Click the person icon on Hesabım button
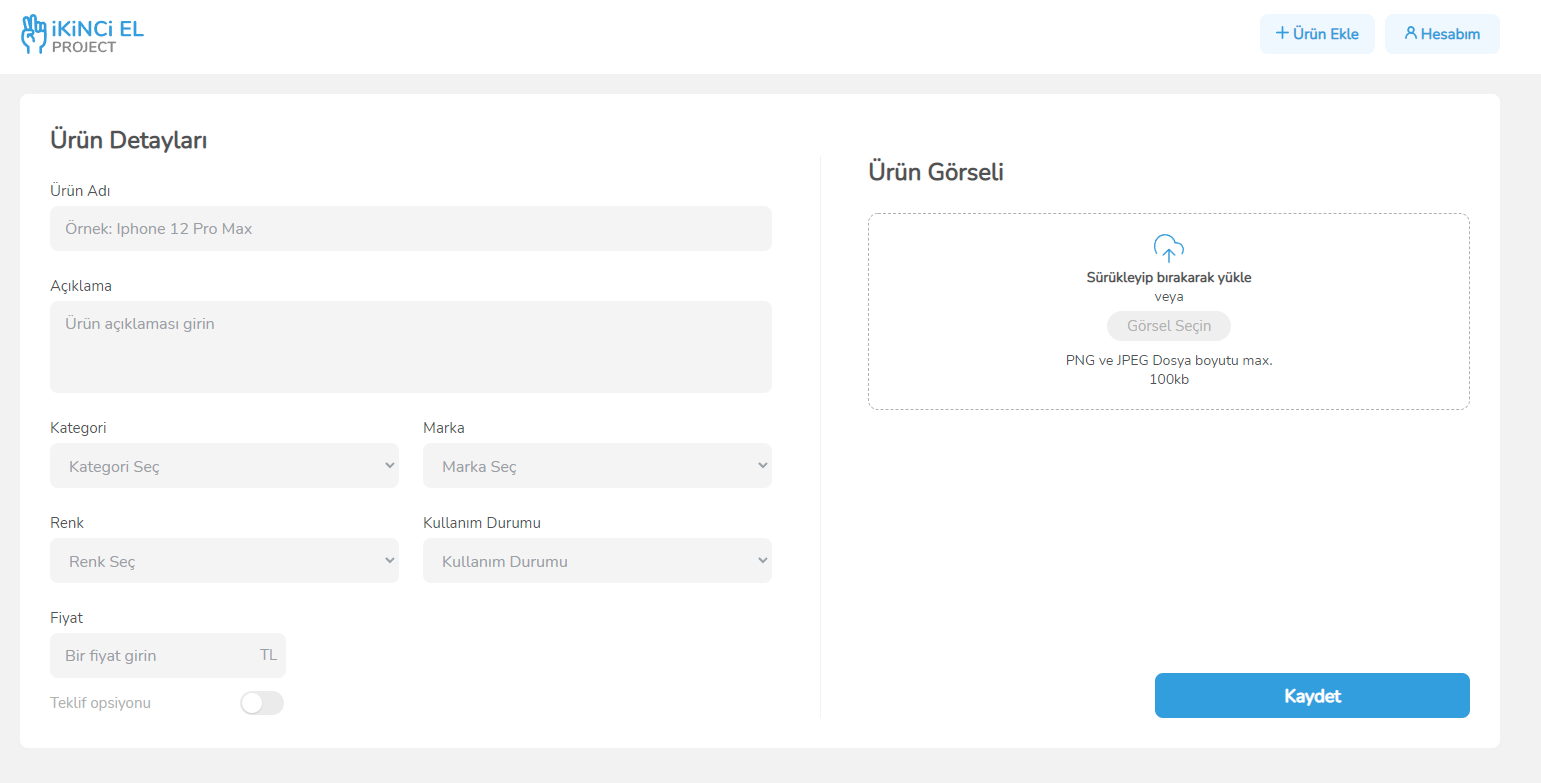The height and width of the screenshot is (783, 1541). [1411, 33]
